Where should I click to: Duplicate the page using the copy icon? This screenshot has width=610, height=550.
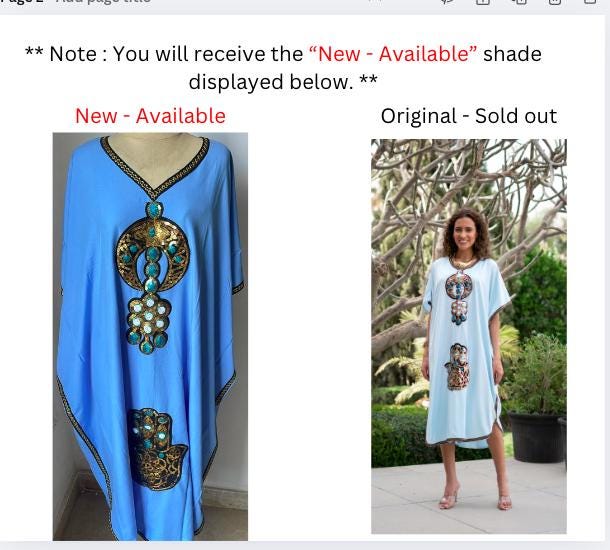519,2
